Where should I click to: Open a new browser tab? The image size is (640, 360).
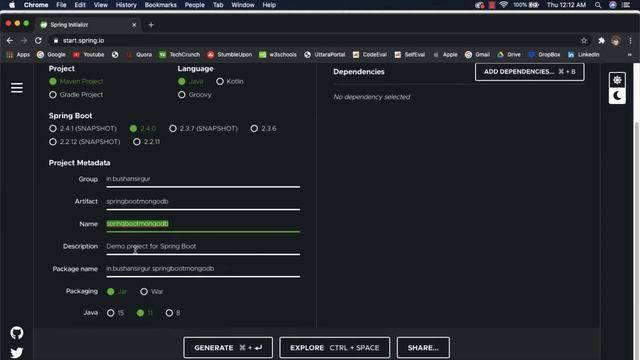coord(151,25)
